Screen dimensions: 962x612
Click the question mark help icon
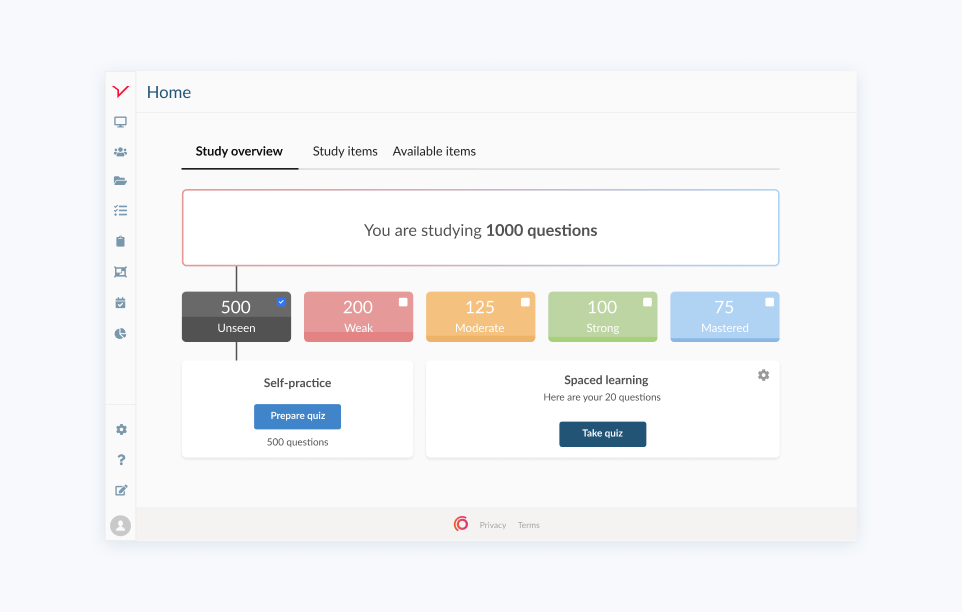(x=121, y=460)
